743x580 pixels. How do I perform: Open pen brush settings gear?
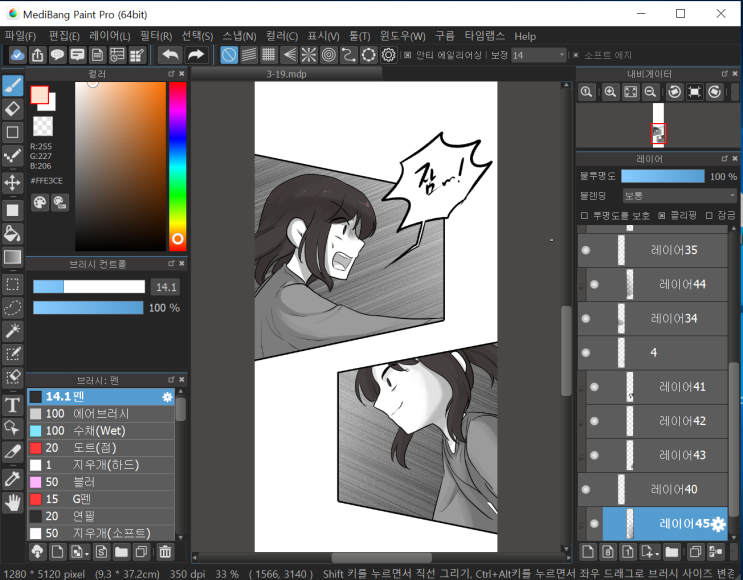tap(168, 397)
